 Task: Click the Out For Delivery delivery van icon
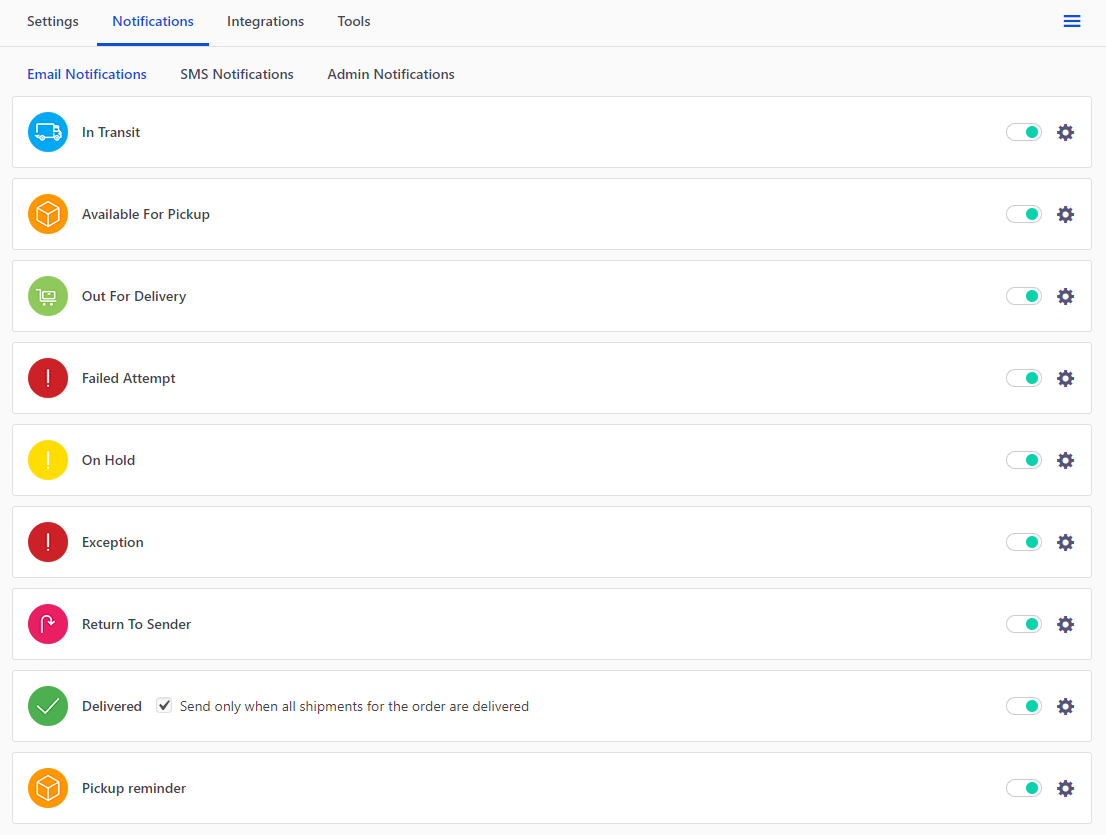(47, 295)
